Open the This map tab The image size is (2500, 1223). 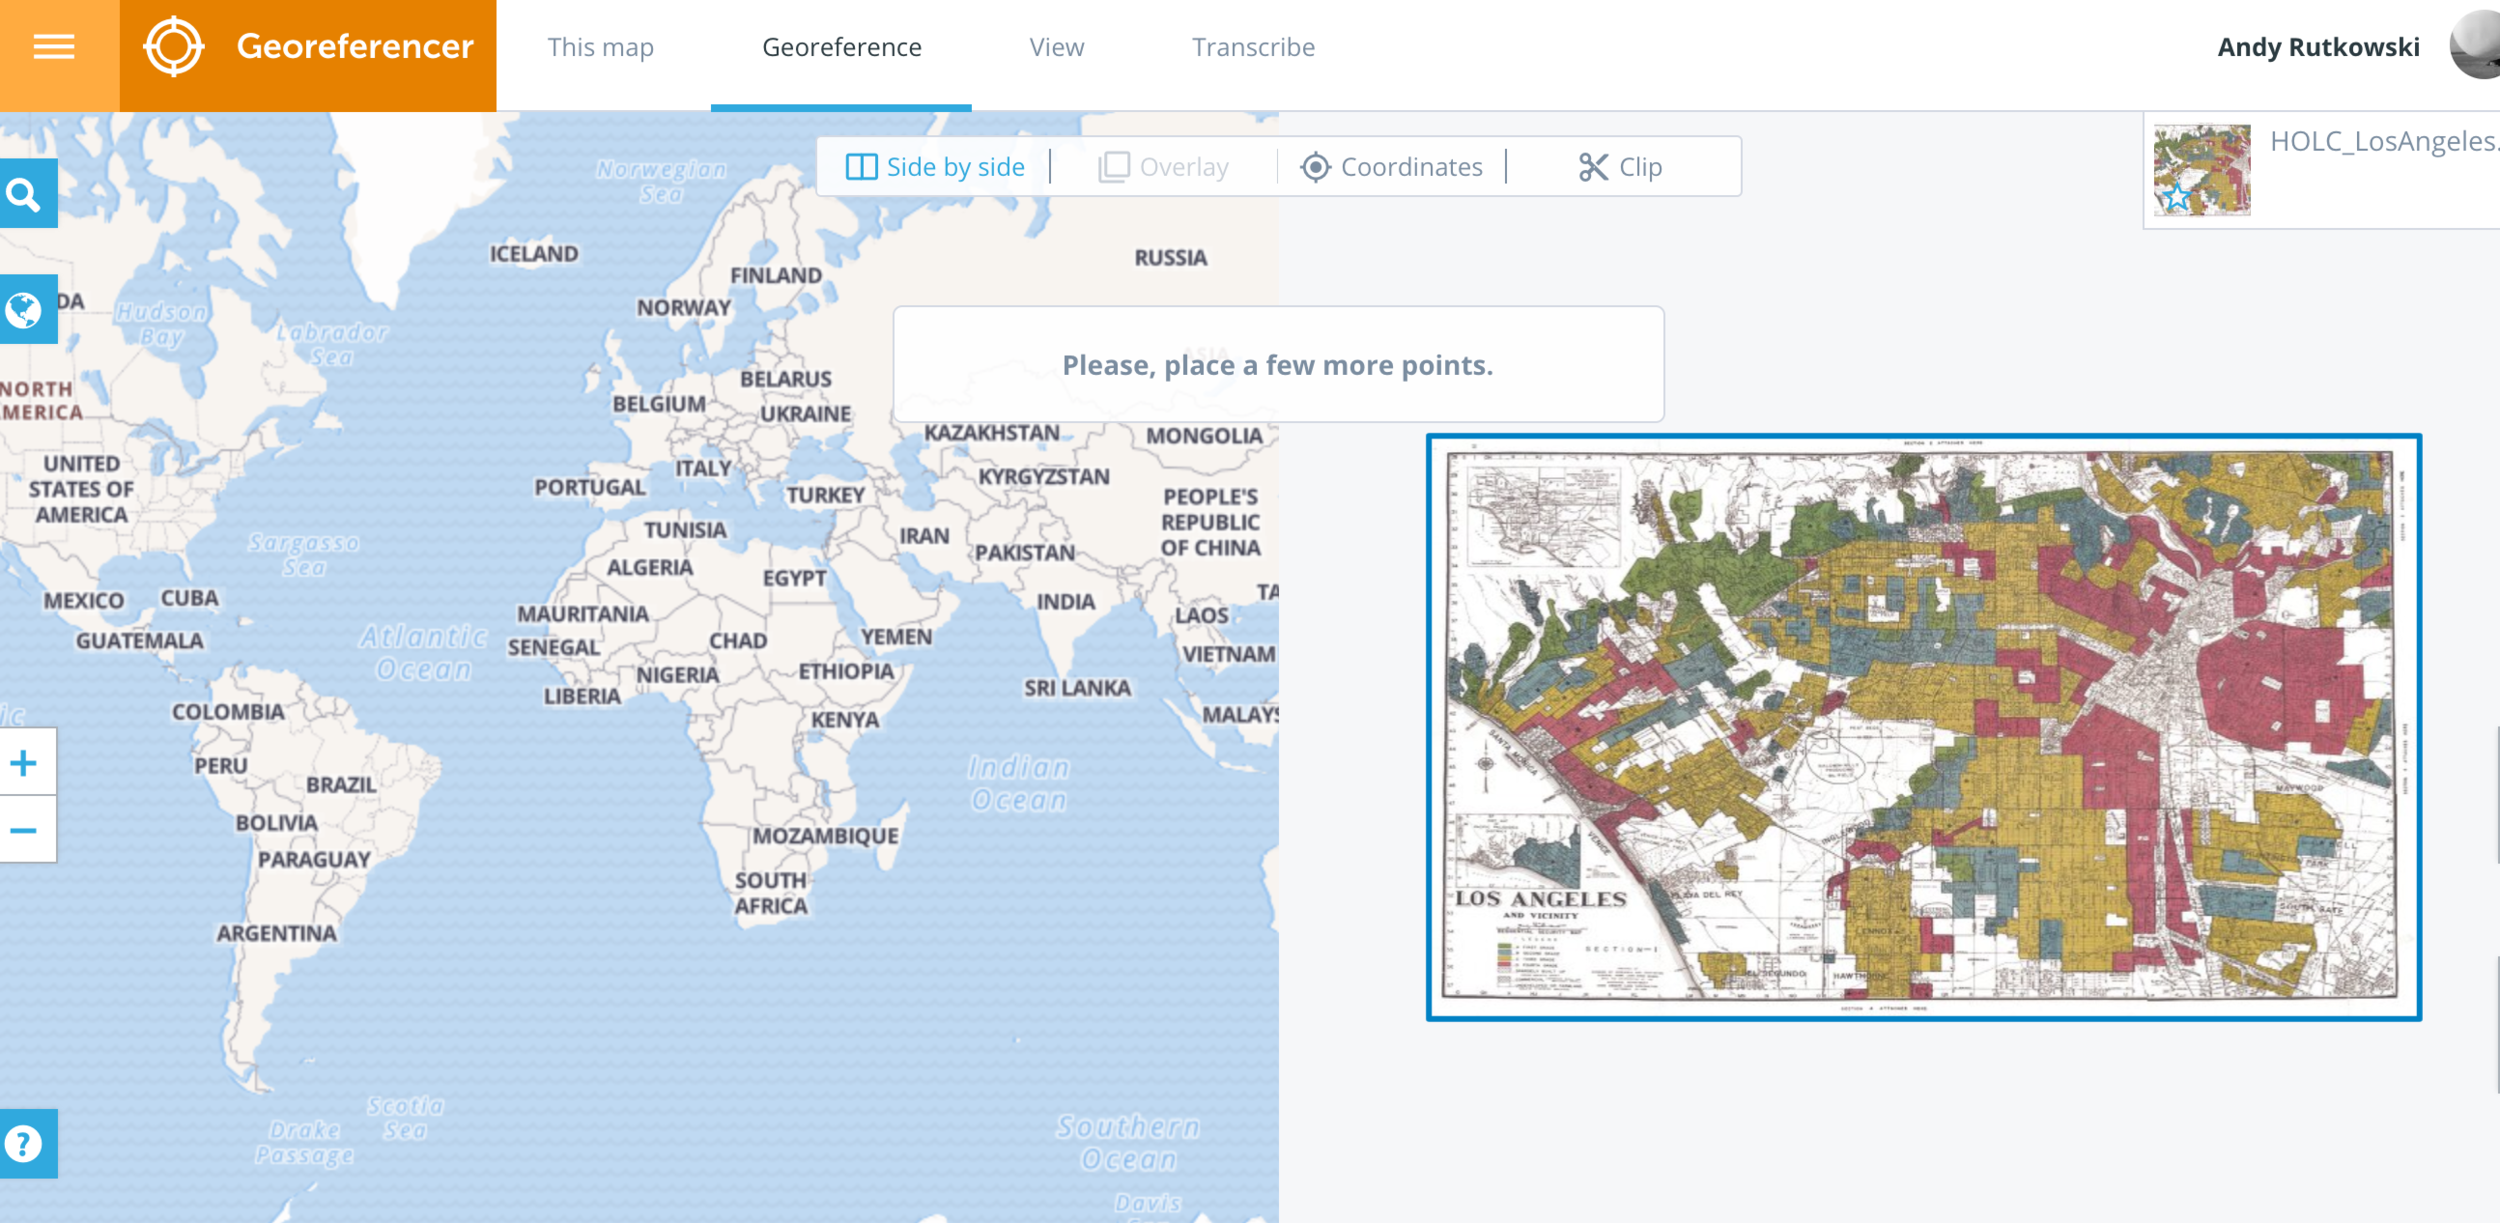600,47
